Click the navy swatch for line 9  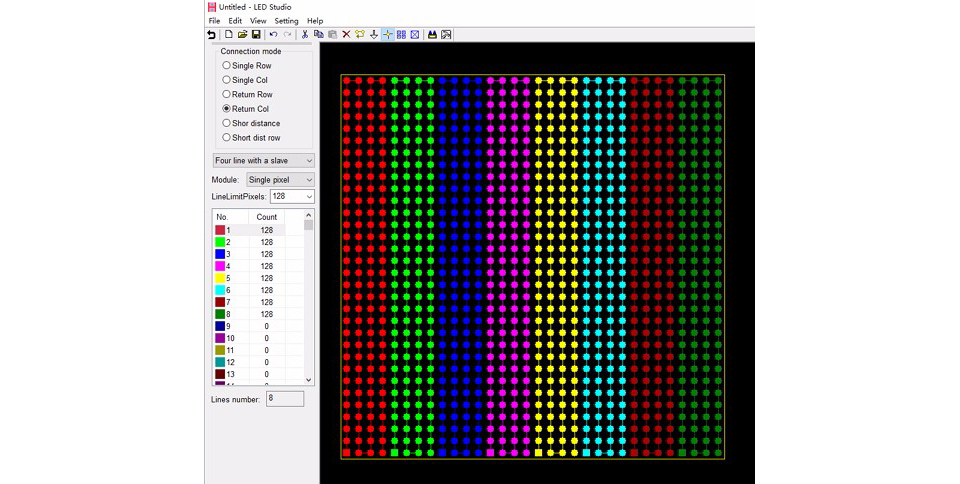pyautogui.click(x=220, y=326)
